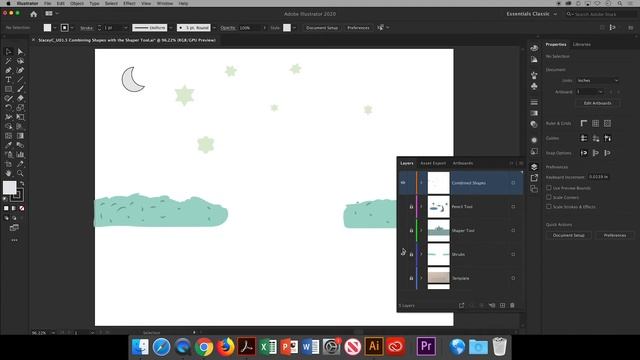Select the Paintbrush tool
The height and width of the screenshot is (360, 640).
tap(20, 89)
